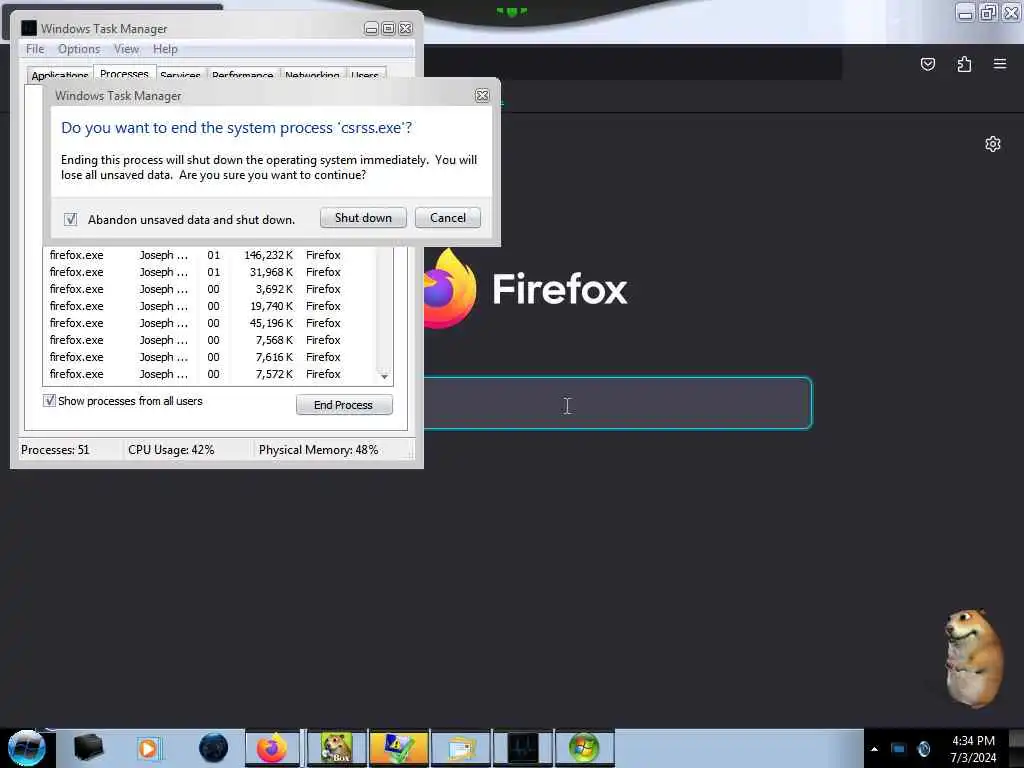1024x768 pixels.
Task: Open the Options menu in Task Manager
Action: coord(79,49)
